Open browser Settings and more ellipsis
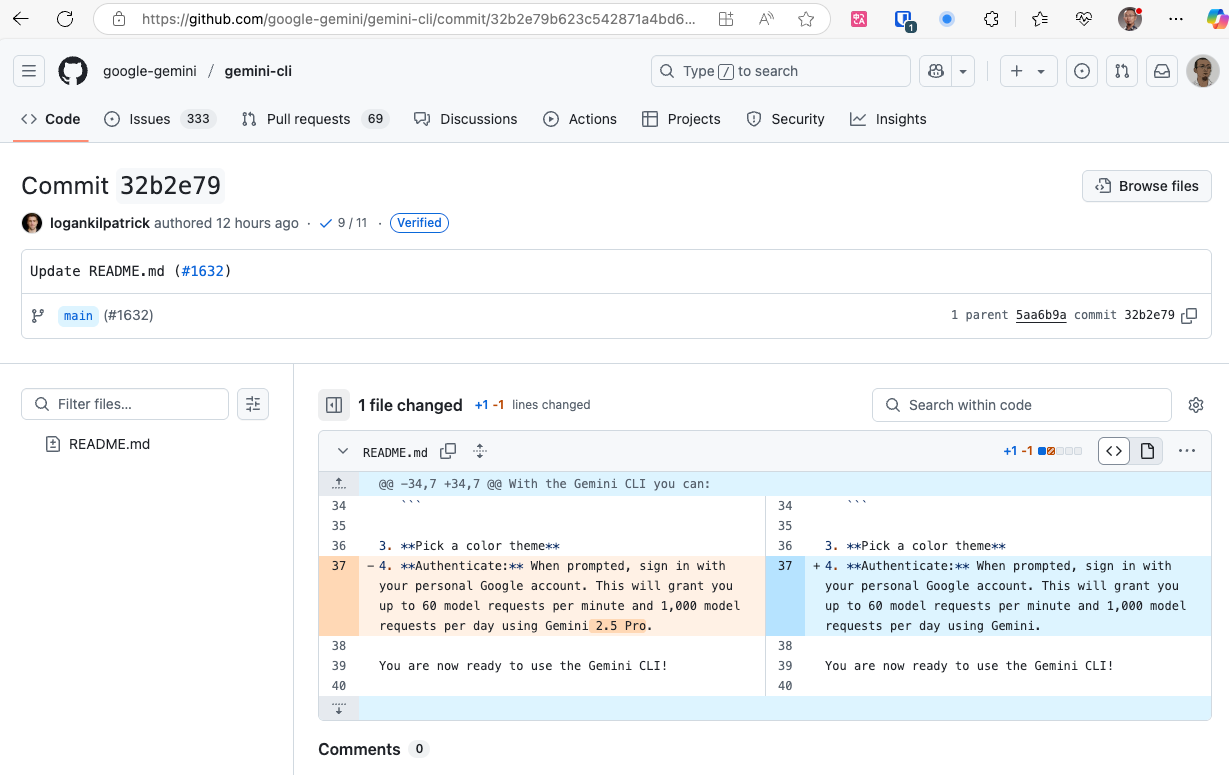Image resolution: width=1229 pixels, height=775 pixels. pos(1175,19)
